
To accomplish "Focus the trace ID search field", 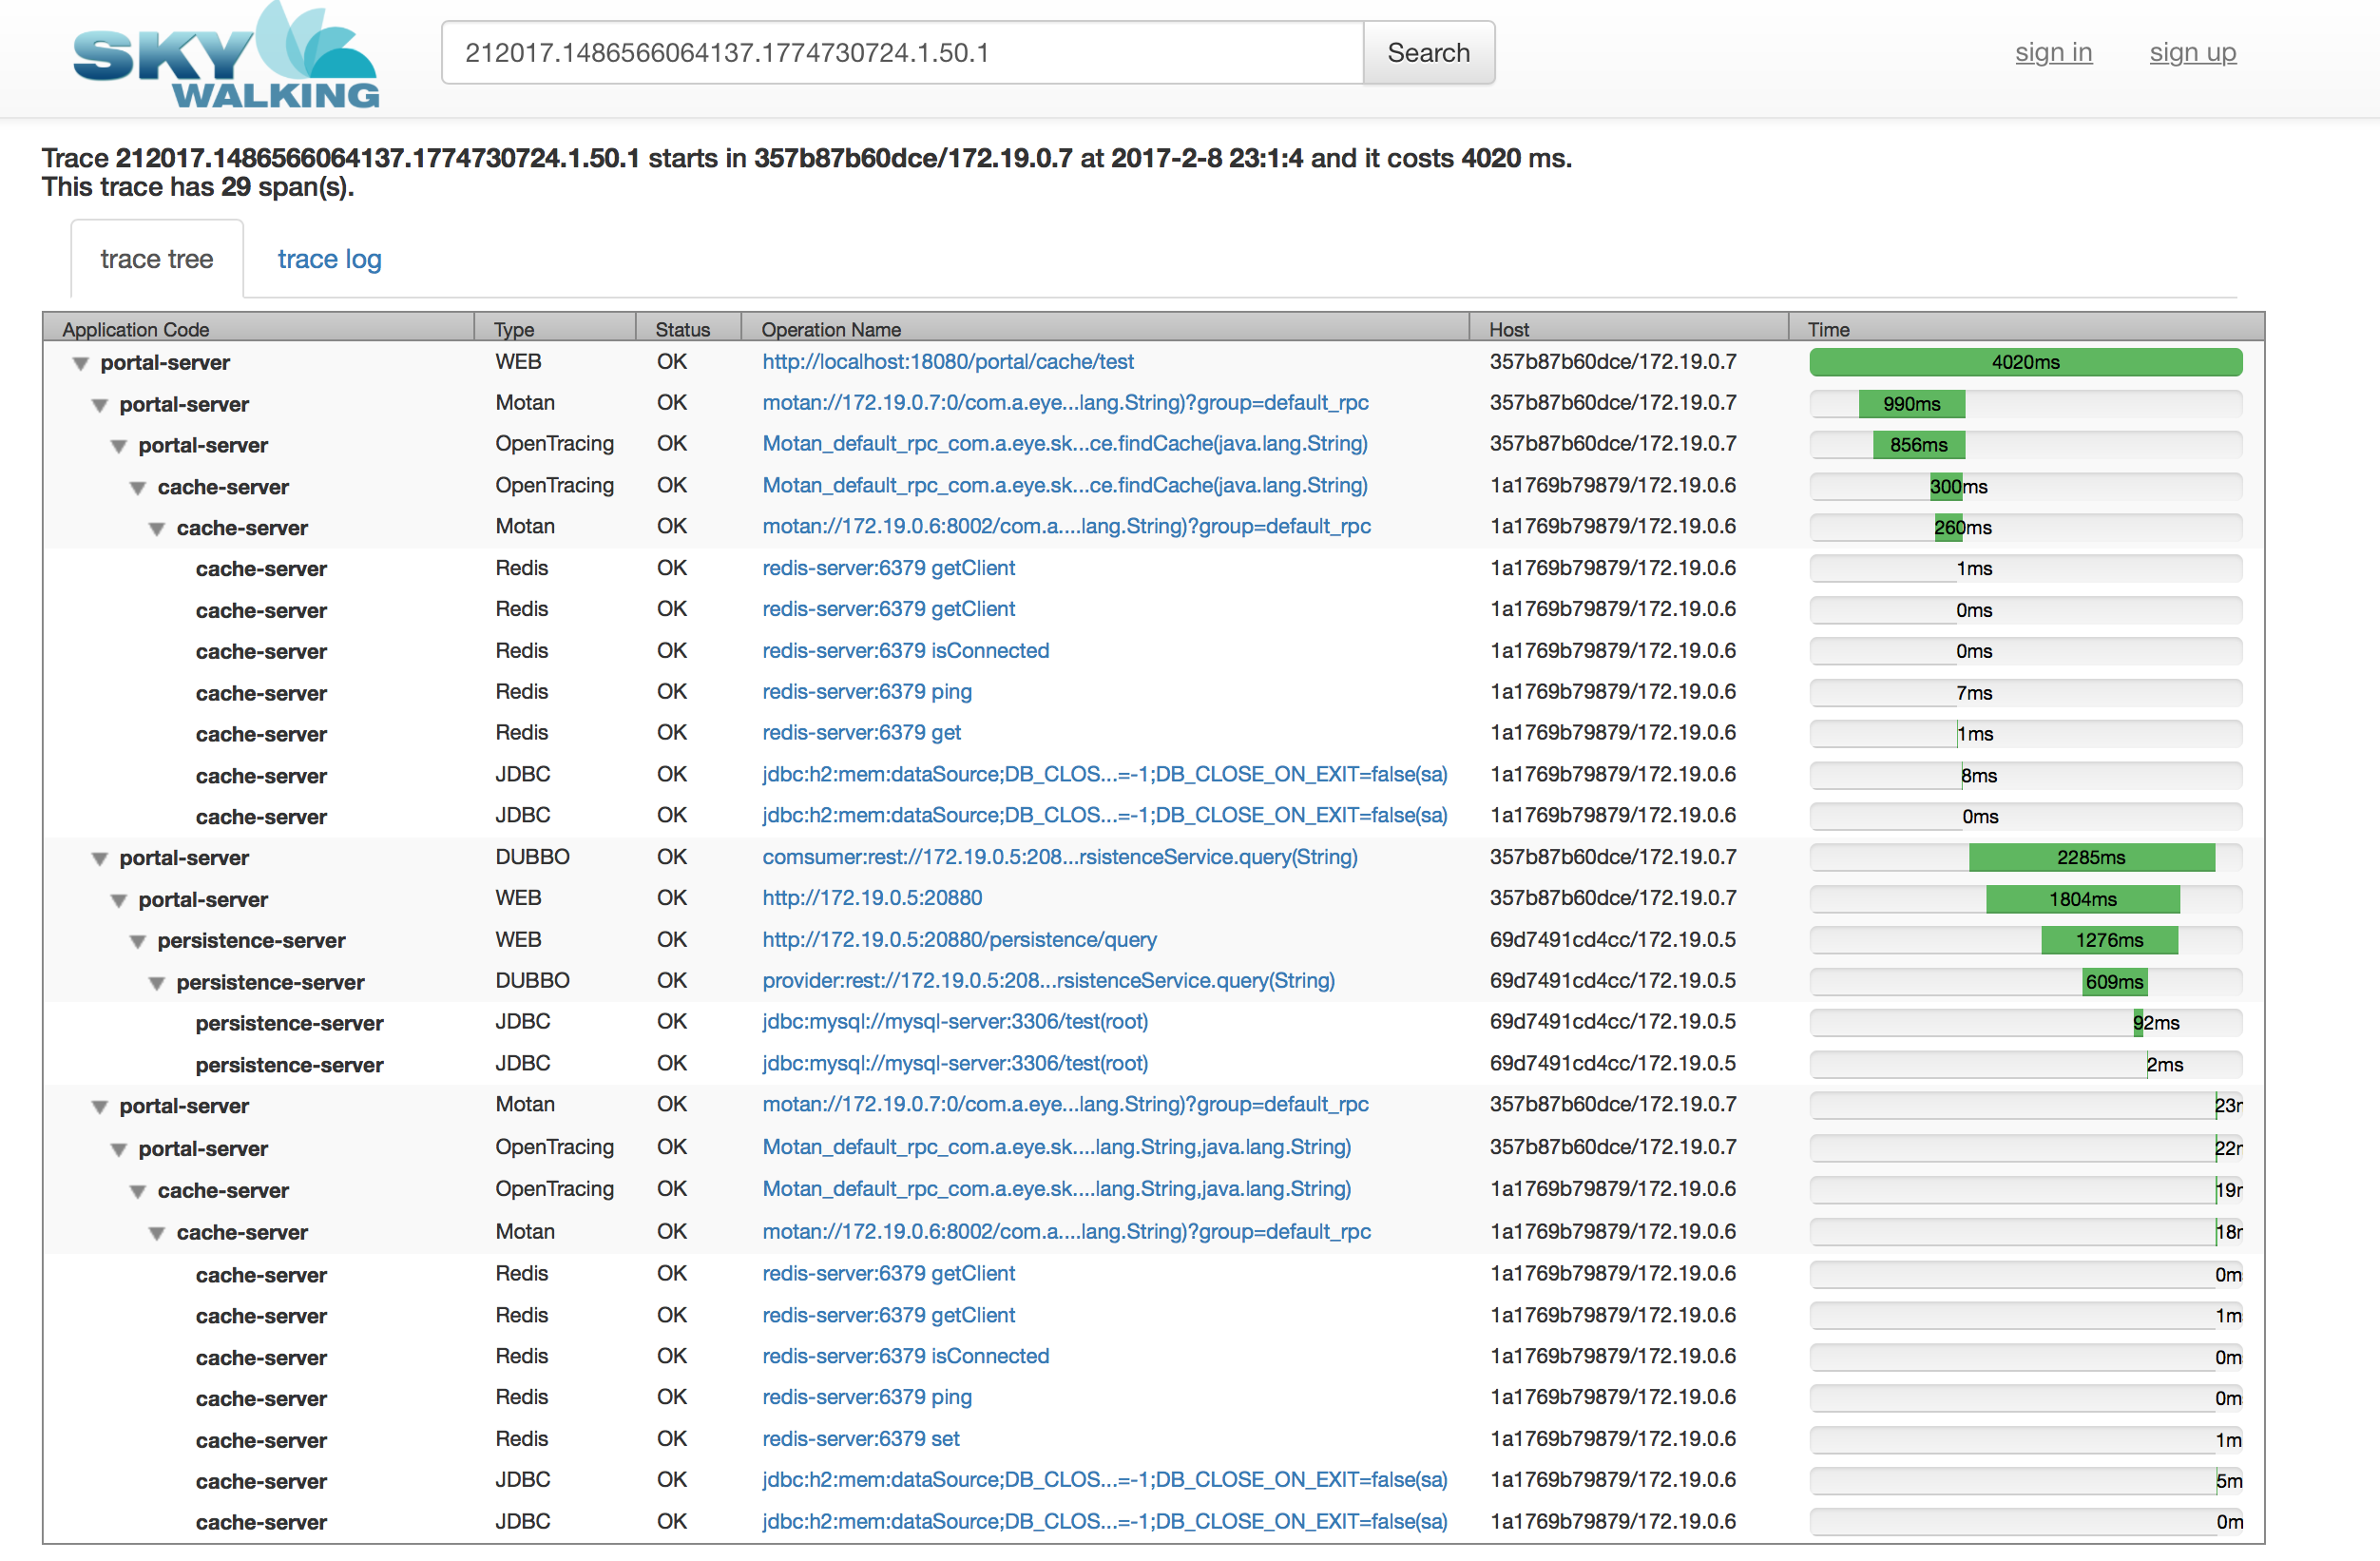I will pyautogui.click(x=903, y=53).
